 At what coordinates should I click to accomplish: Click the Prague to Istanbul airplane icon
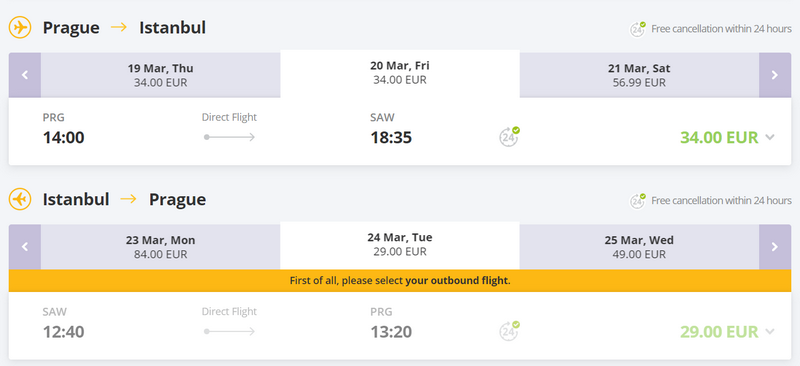tap(20, 28)
